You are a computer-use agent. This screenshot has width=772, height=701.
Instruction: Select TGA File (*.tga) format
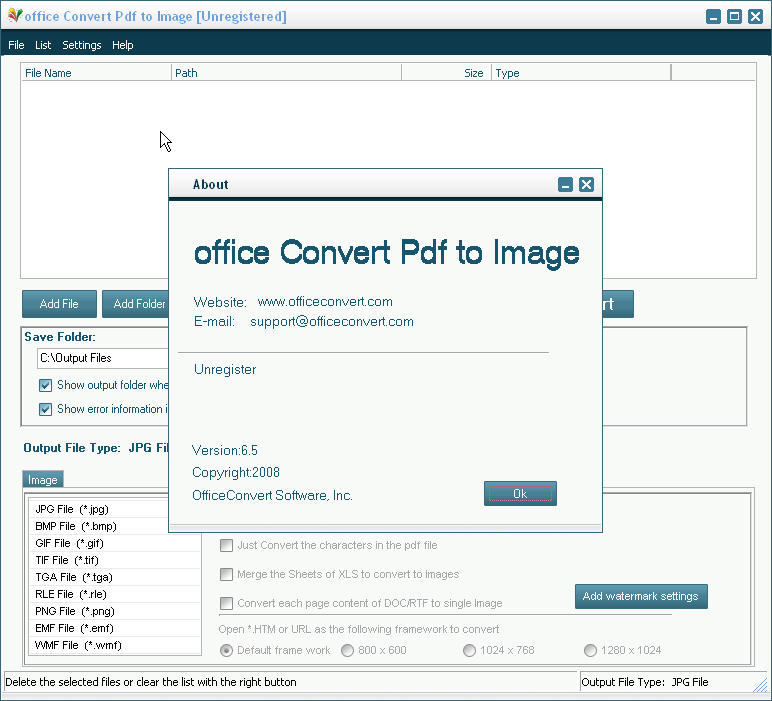[x=115, y=577]
